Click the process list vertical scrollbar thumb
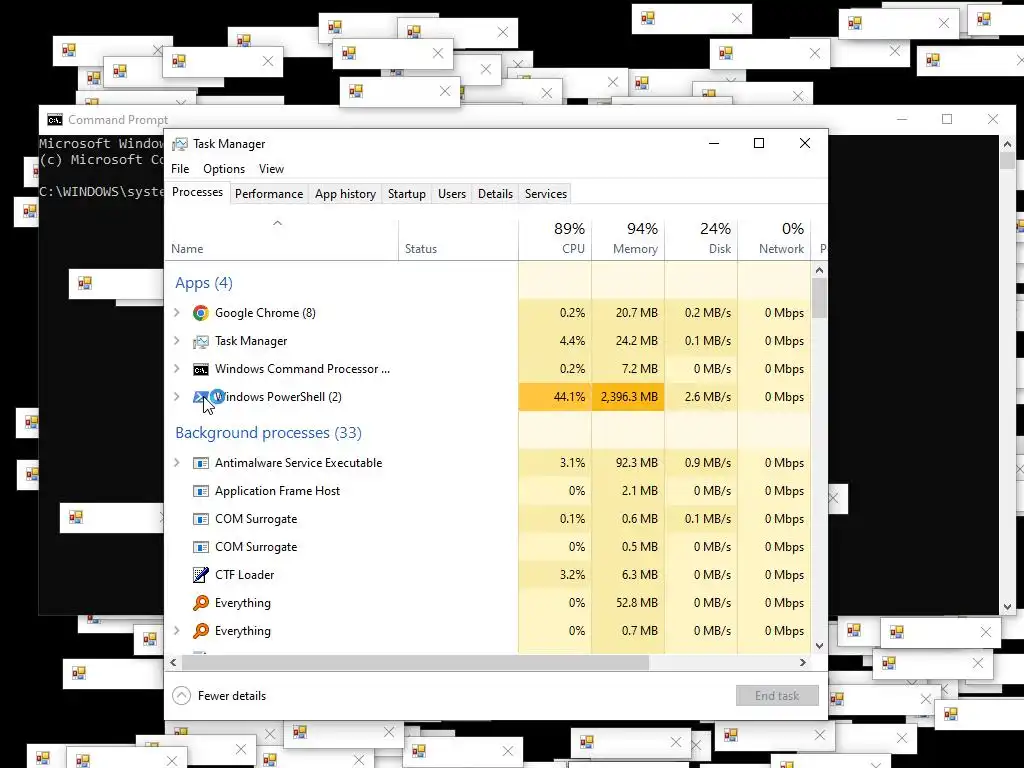This screenshot has width=1024, height=768. pos(820,298)
